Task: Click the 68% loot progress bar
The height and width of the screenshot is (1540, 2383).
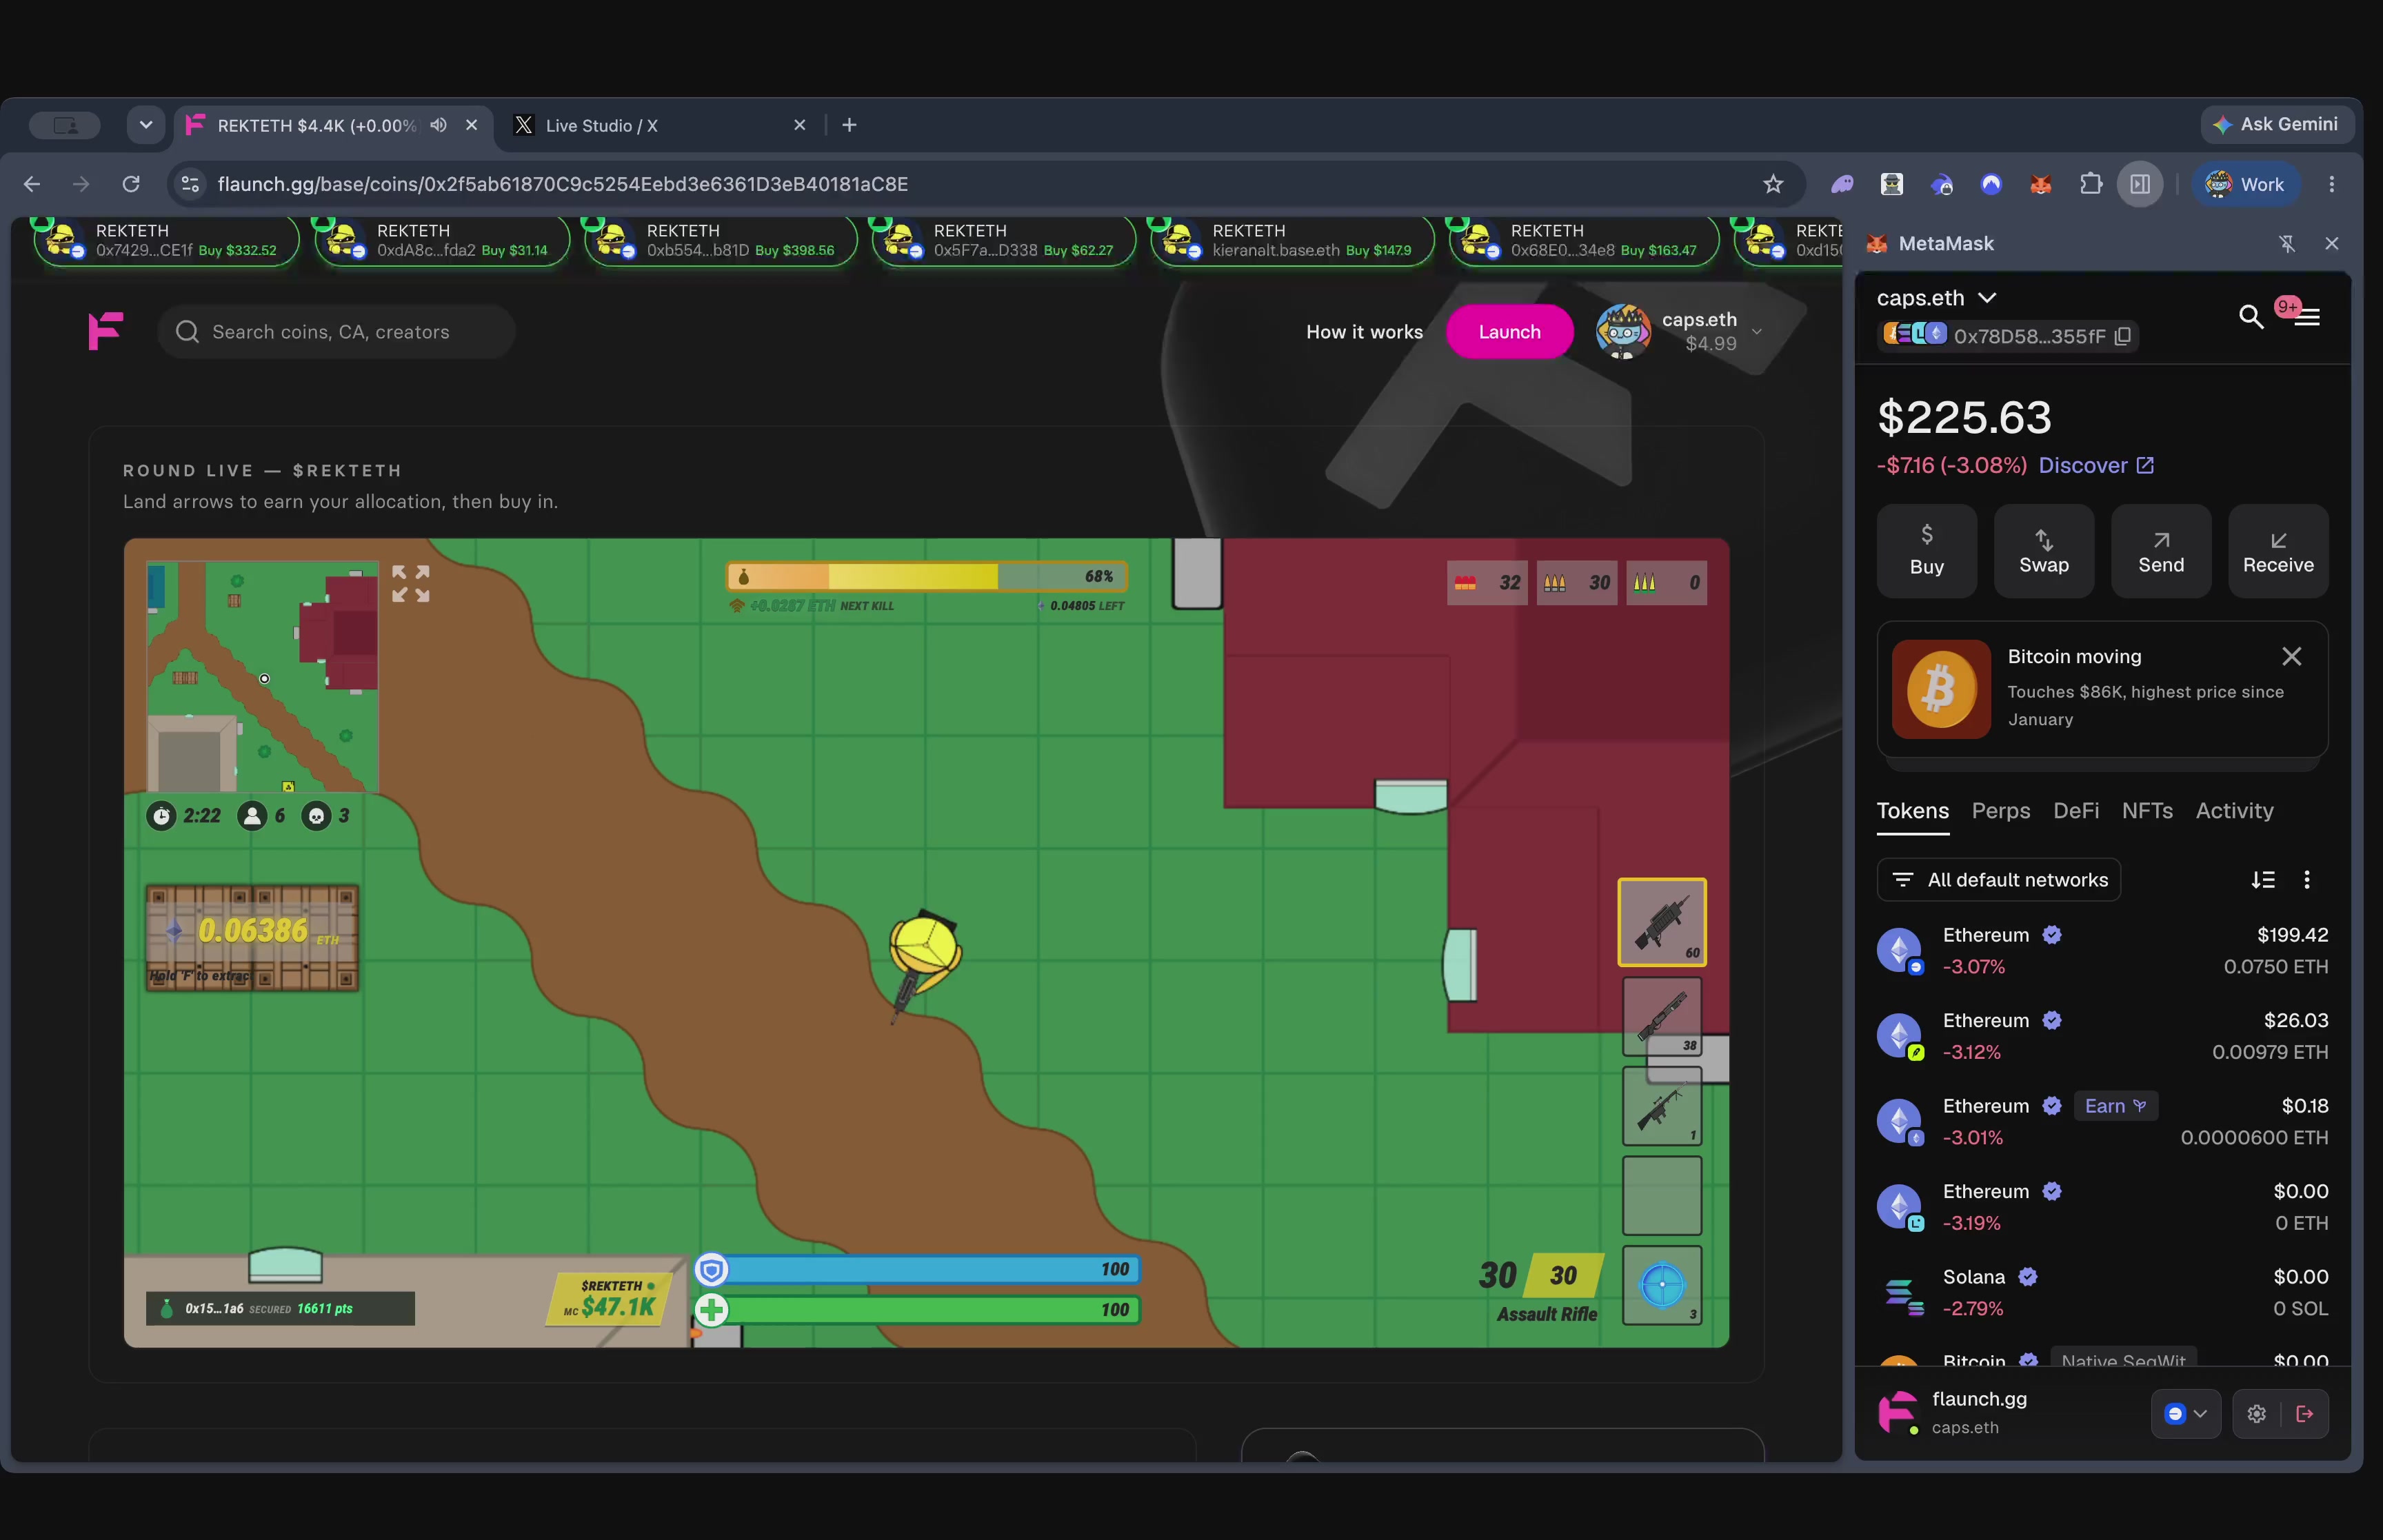Action: tap(927, 577)
